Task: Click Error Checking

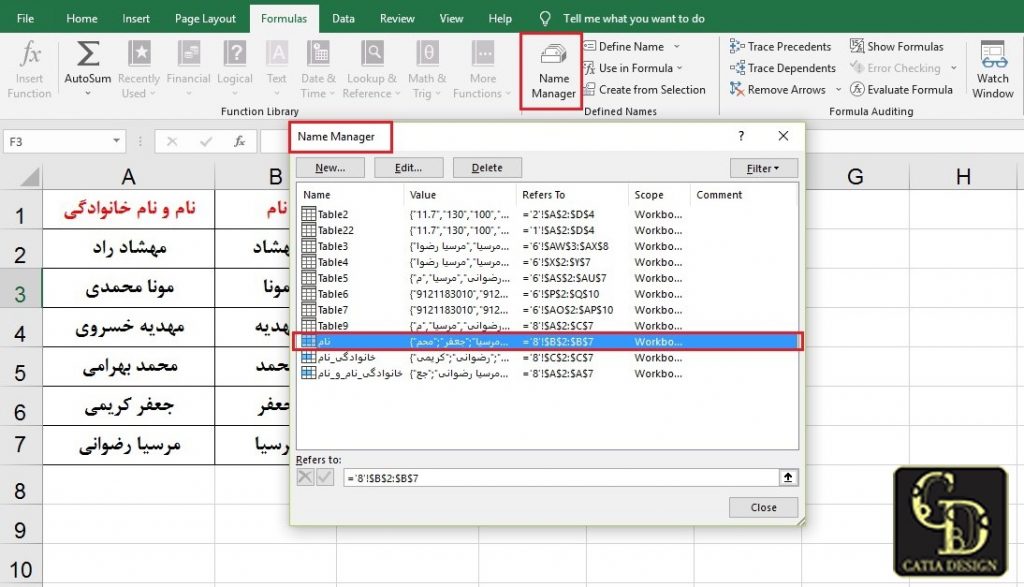Action: click(x=895, y=68)
